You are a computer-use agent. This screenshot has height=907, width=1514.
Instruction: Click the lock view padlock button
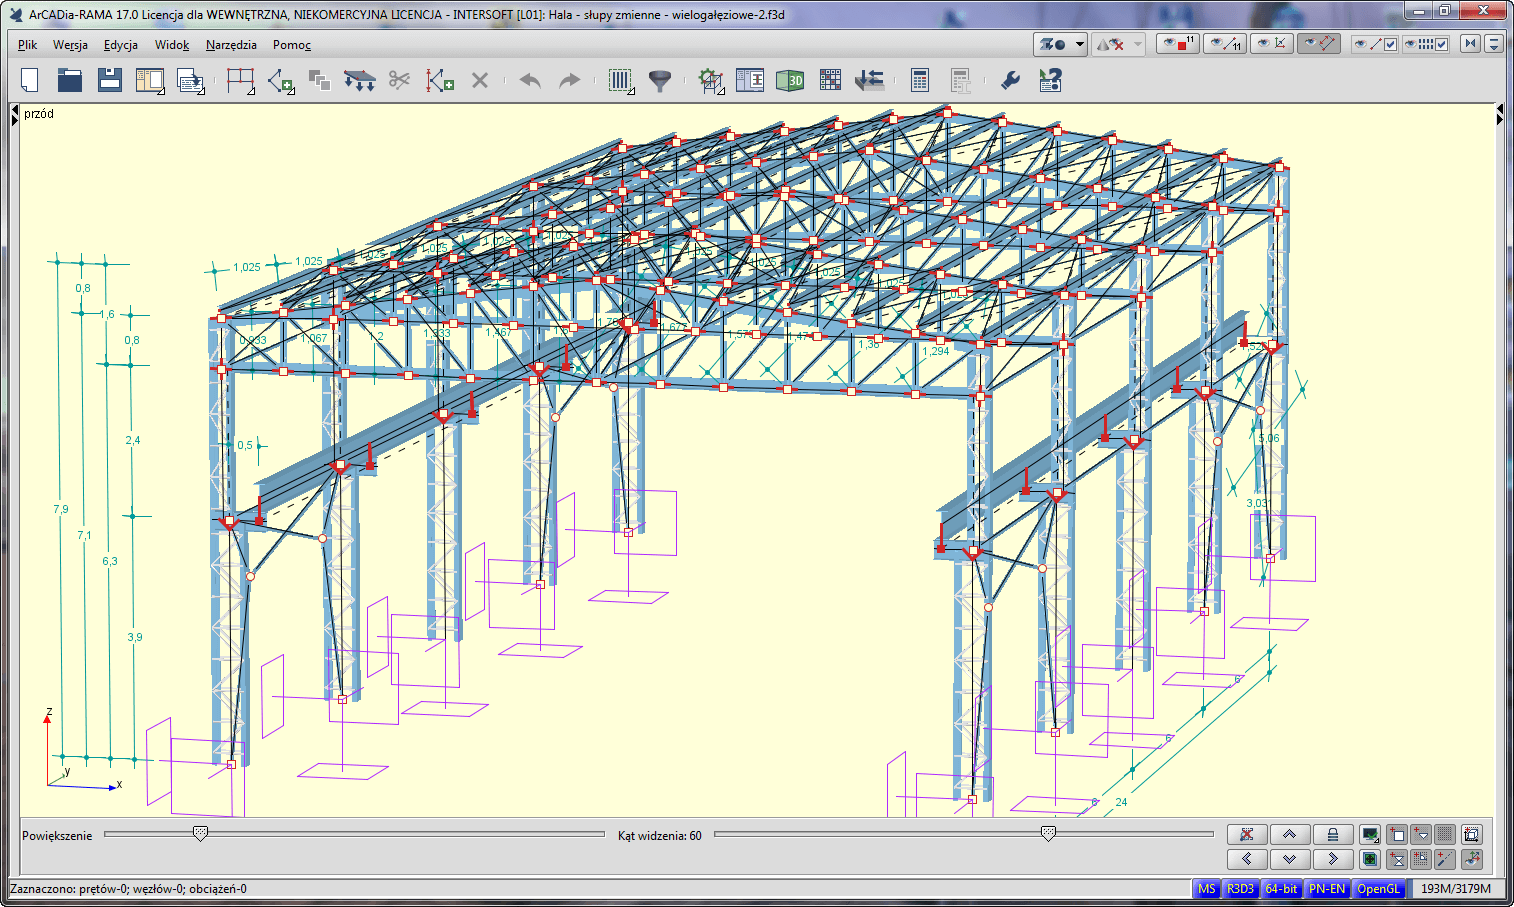1333,834
